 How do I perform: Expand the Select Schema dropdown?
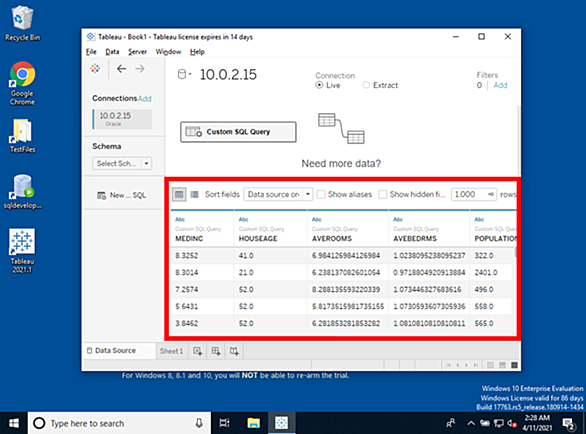coord(122,163)
